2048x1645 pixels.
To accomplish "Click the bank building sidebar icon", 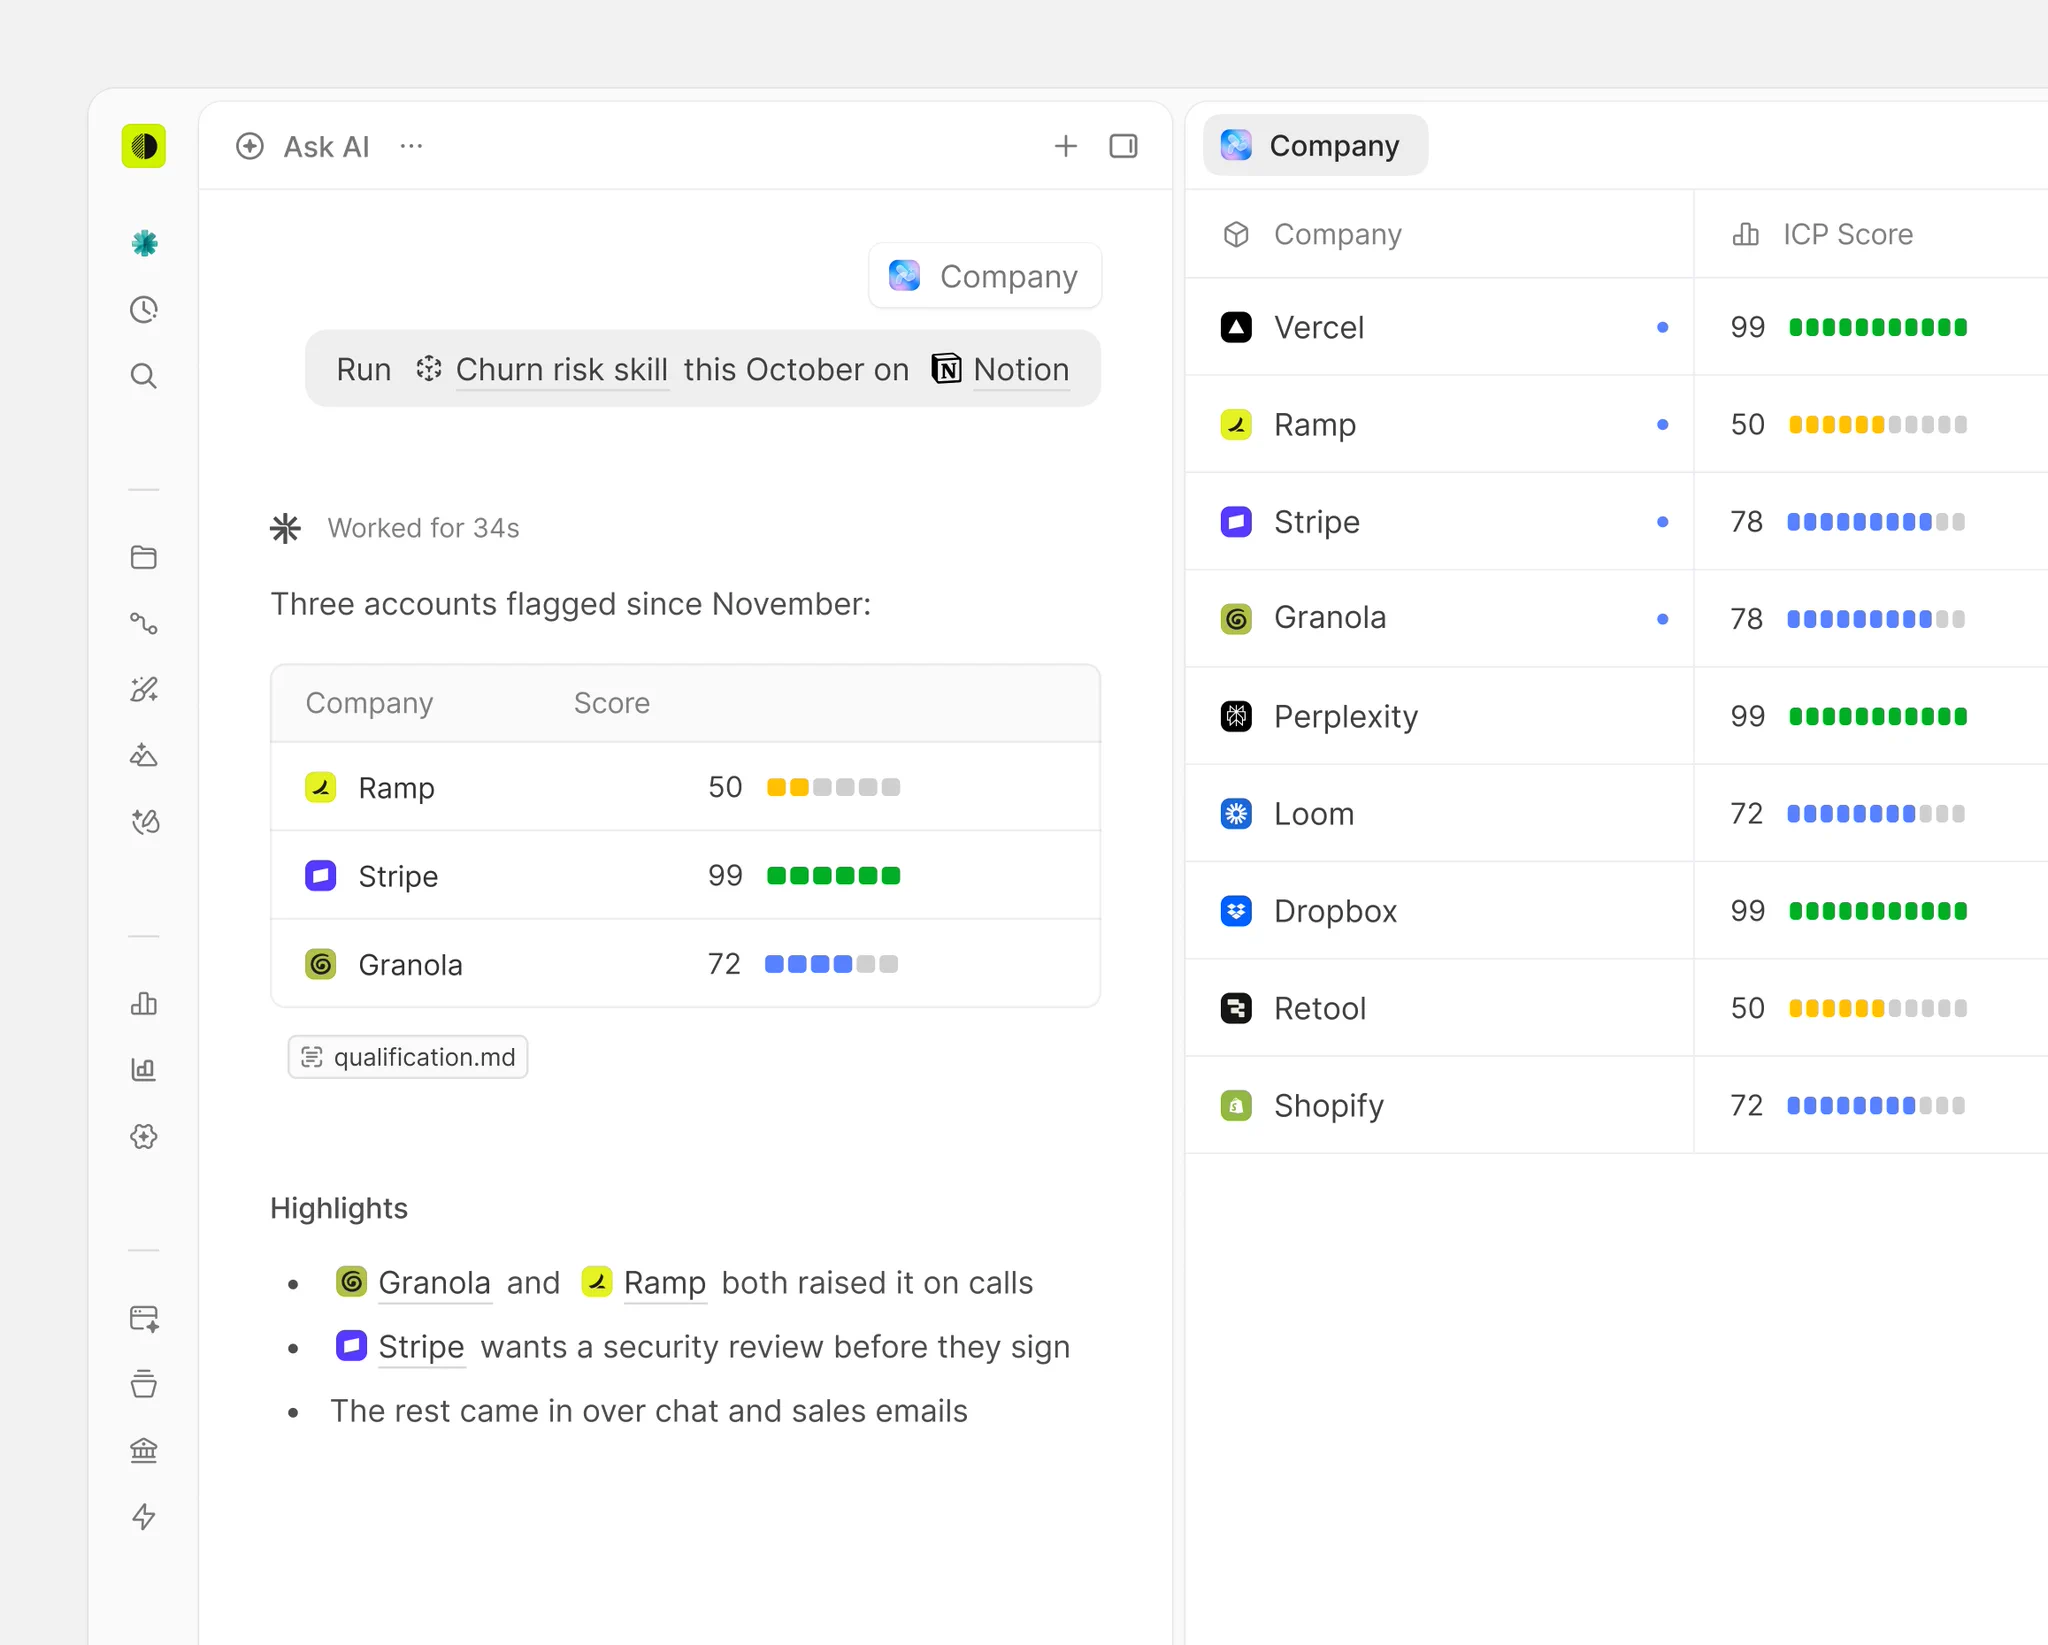I will point(144,1450).
